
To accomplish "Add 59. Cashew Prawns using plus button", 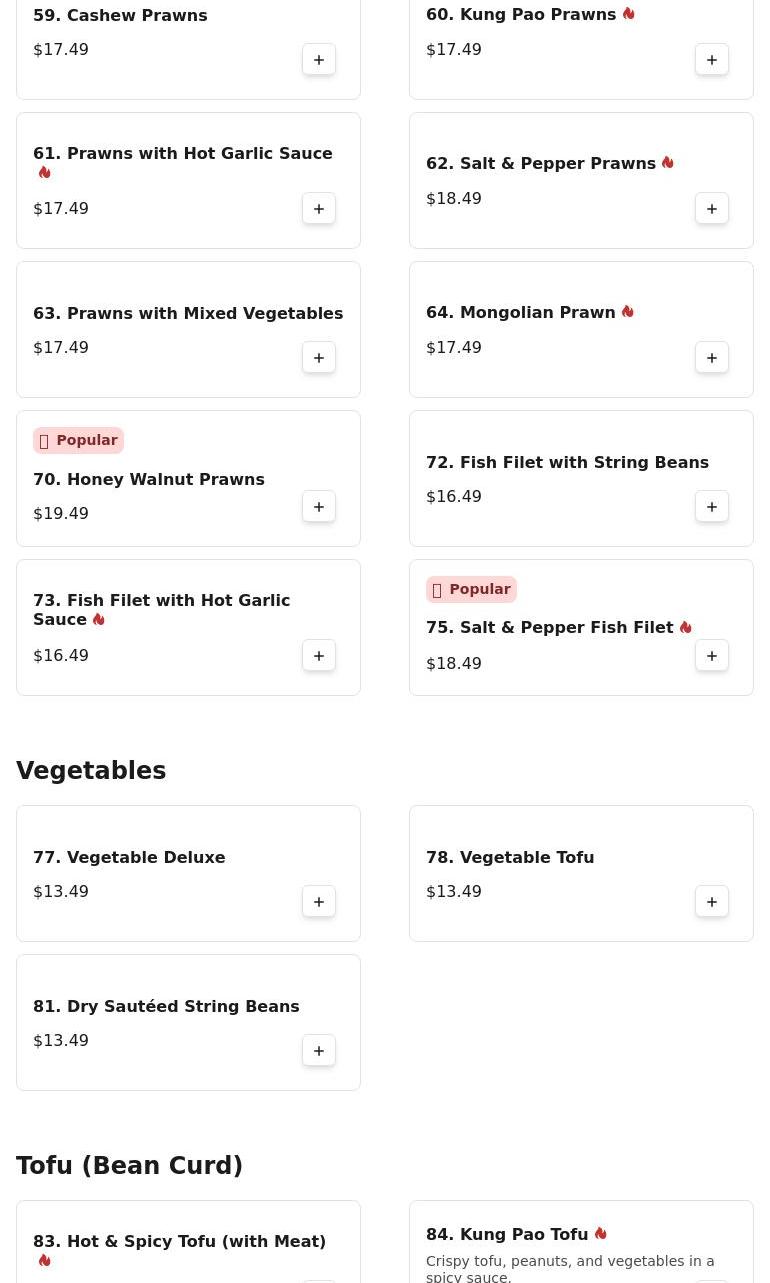I will (319, 60).
